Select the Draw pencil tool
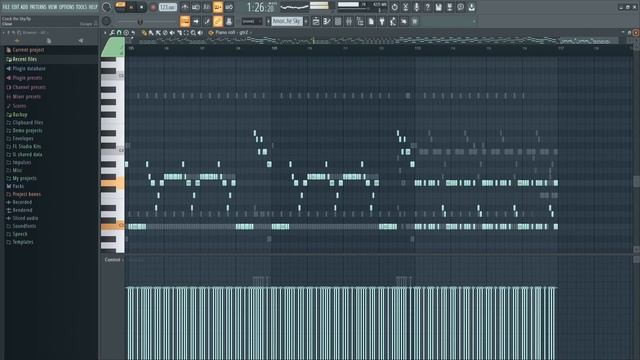The height and width of the screenshot is (360, 640). 144,33
